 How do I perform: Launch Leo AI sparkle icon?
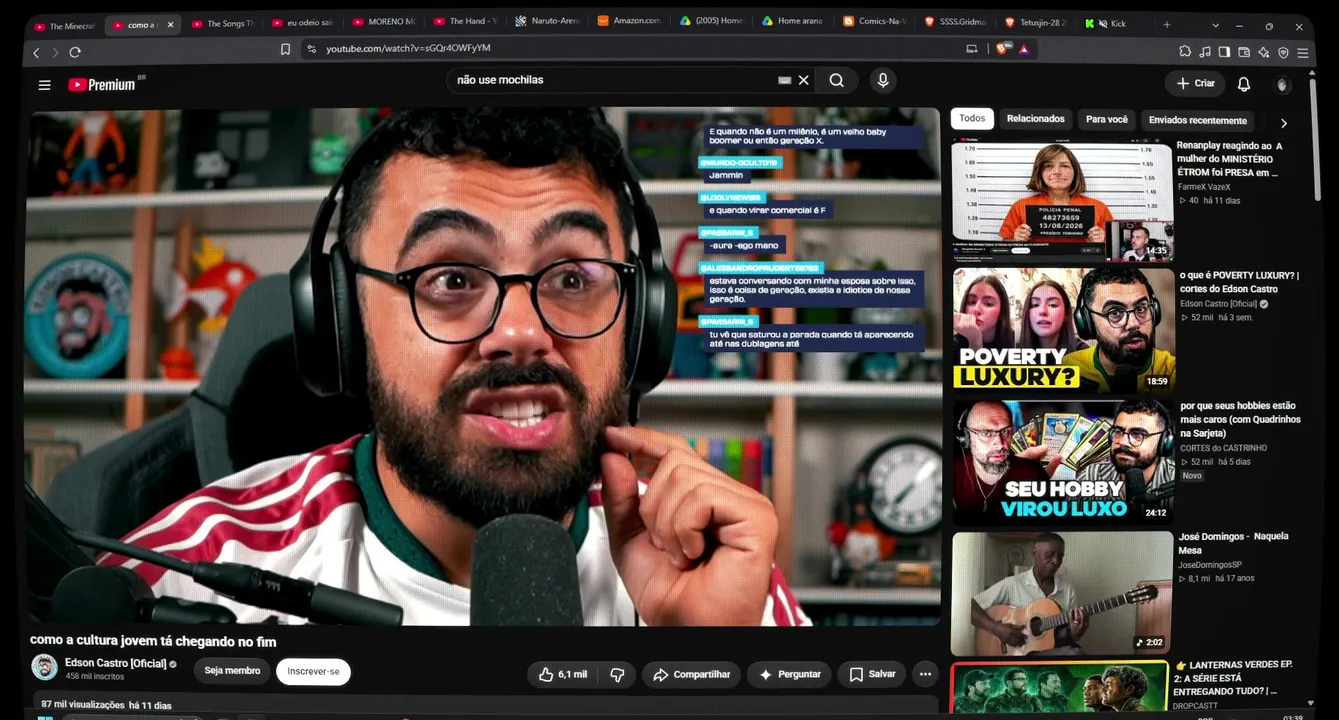tap(1264, 52)
